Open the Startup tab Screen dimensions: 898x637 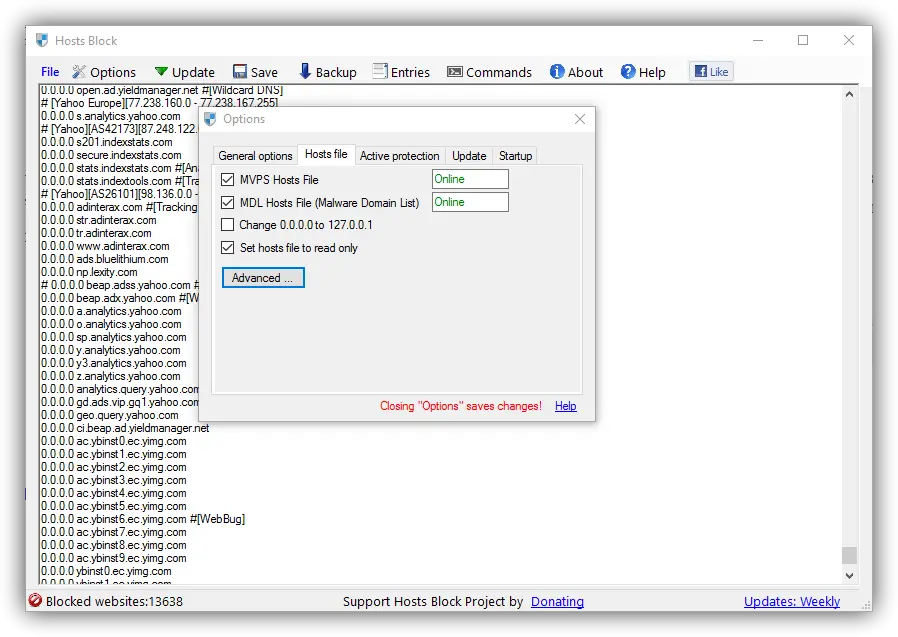[x=515, y=156]
